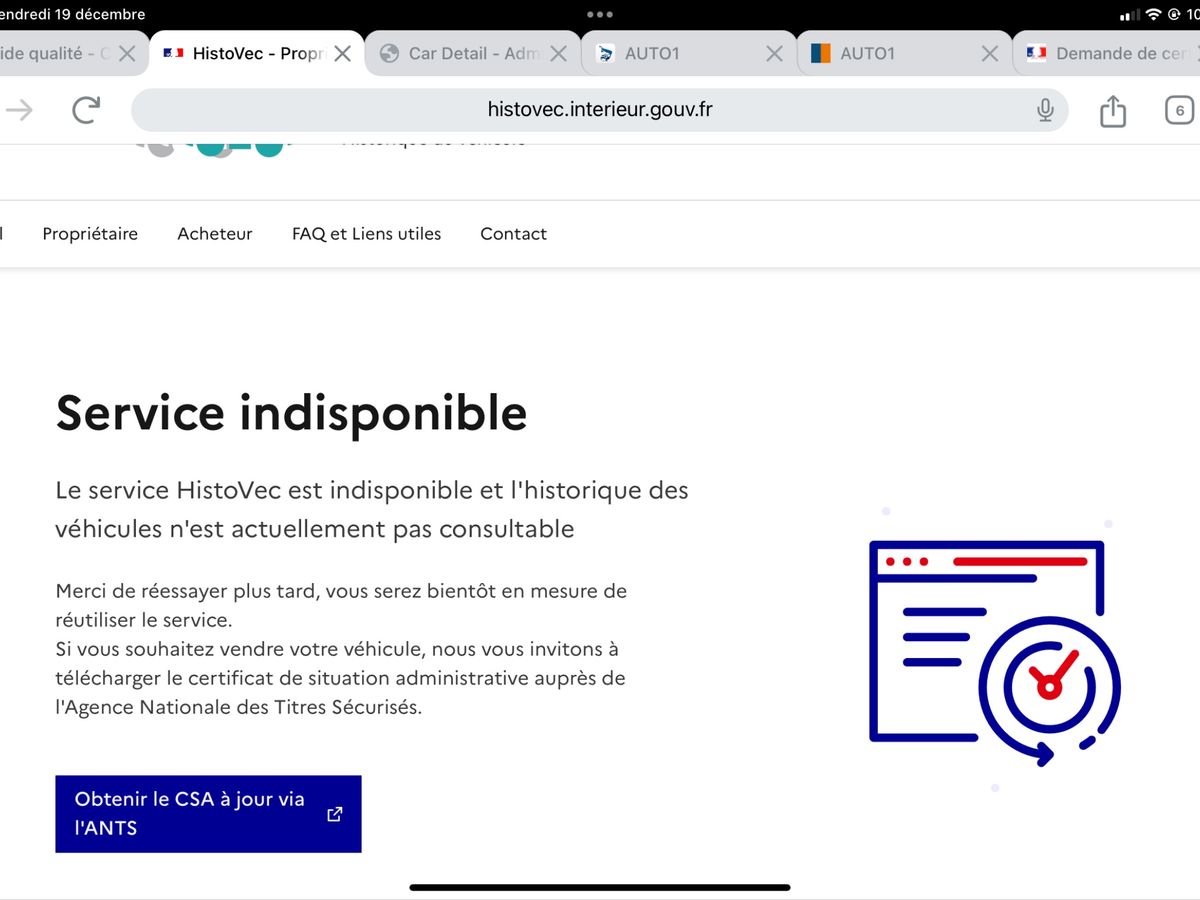Click the 'Service indisponible' heading
This screenshot has height=900, width=1200.
292,412
